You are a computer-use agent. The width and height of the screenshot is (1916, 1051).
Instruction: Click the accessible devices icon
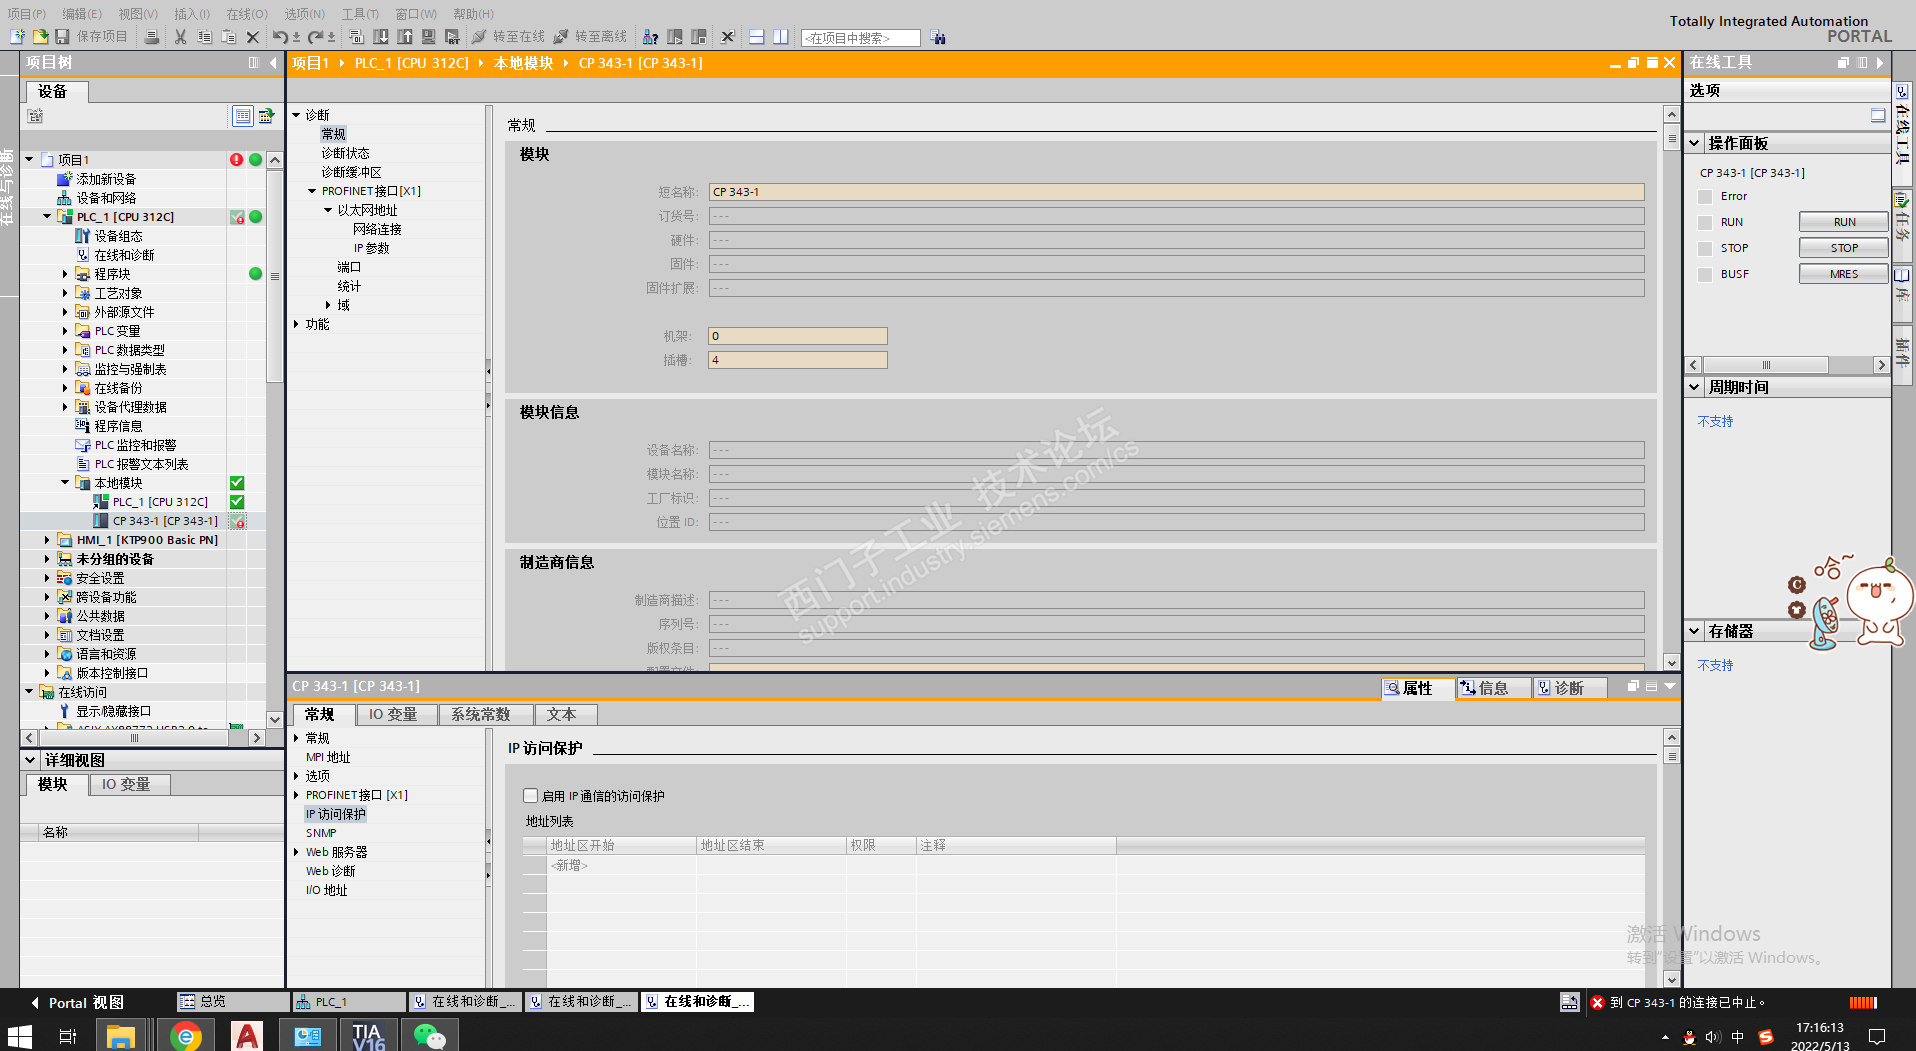650,37
